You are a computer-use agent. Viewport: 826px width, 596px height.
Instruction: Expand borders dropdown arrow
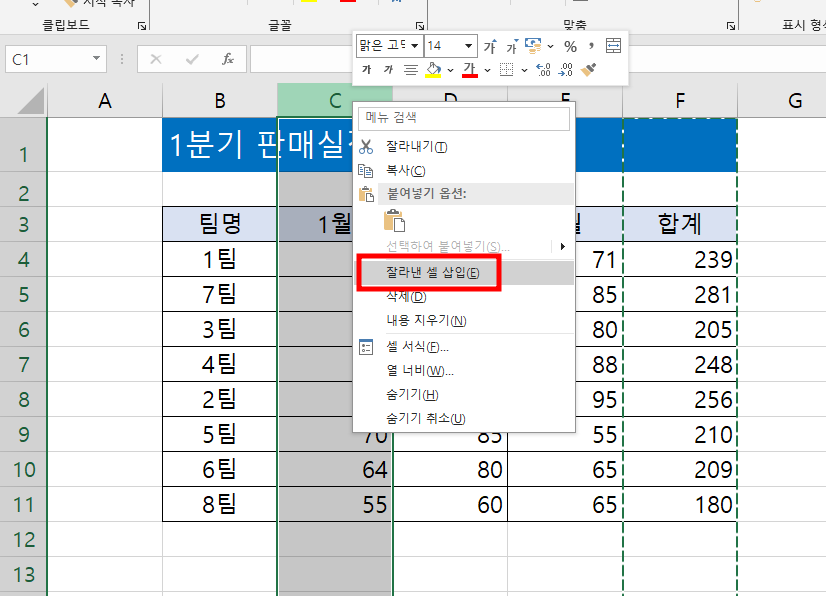[x=524, y=70]
